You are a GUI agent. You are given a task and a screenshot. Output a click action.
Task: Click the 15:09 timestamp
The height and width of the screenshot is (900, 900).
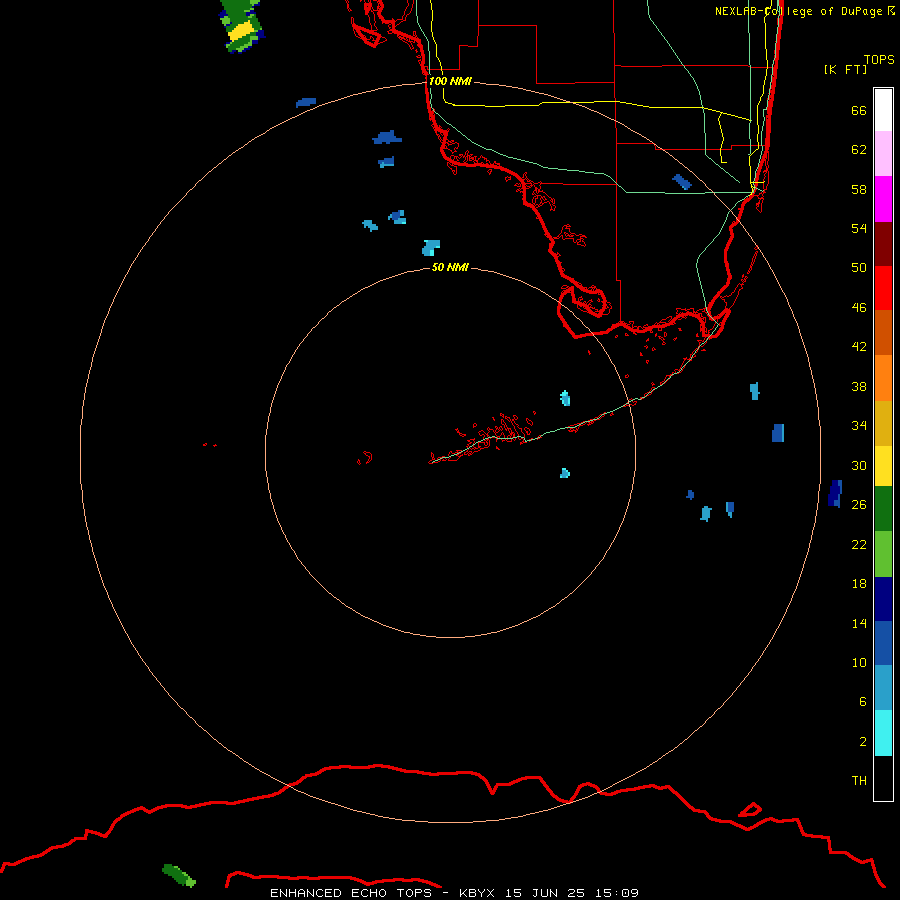[618, 893]
